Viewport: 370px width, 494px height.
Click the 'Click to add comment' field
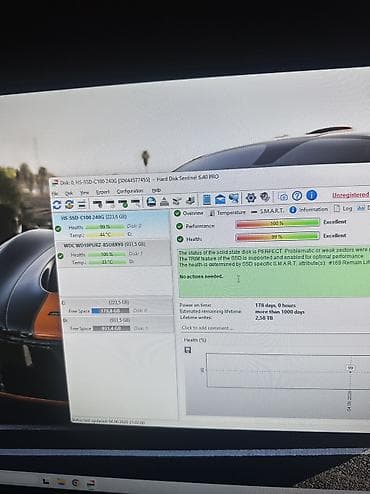click(x=207, y=328)
